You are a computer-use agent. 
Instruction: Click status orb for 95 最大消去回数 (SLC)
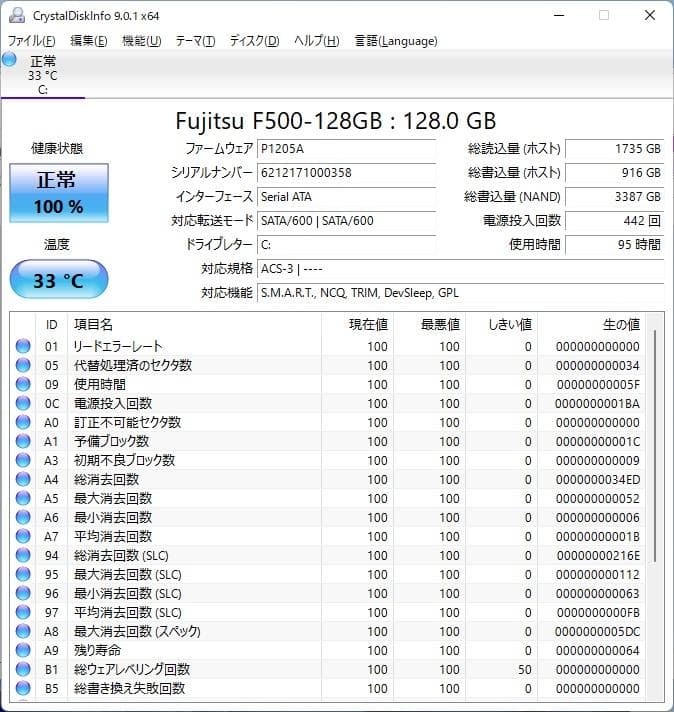click(23, 574)
